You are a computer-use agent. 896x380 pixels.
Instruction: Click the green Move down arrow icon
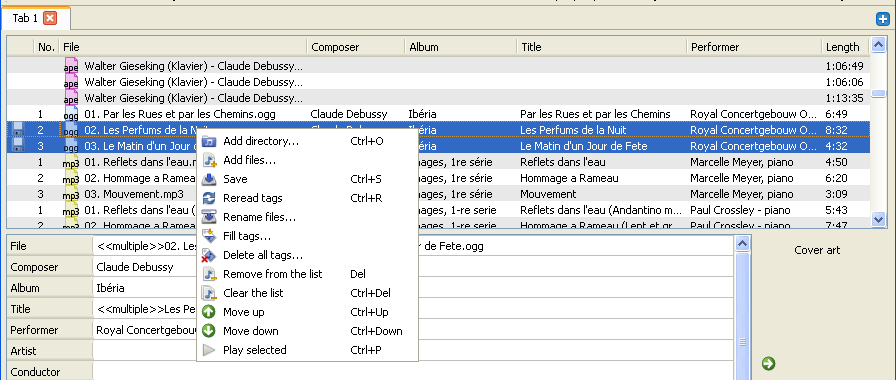(x=209, y=331)
